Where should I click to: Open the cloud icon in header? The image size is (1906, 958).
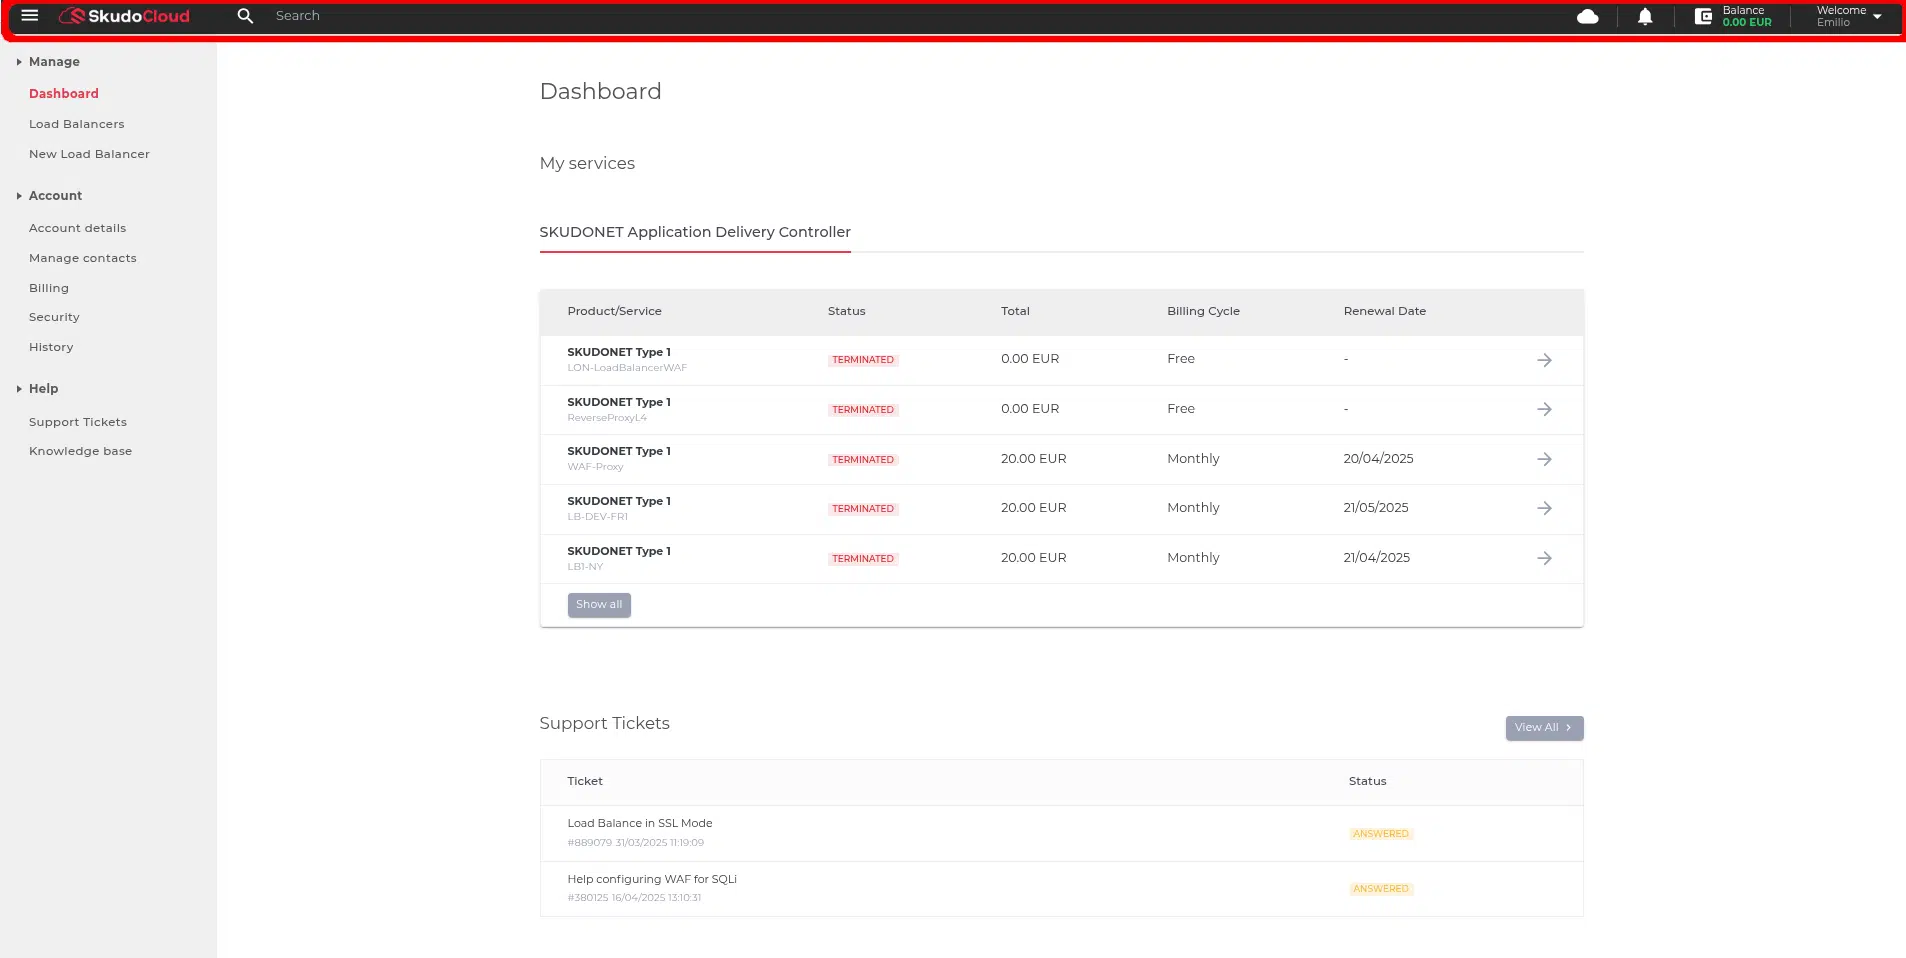click(1587, 17)
